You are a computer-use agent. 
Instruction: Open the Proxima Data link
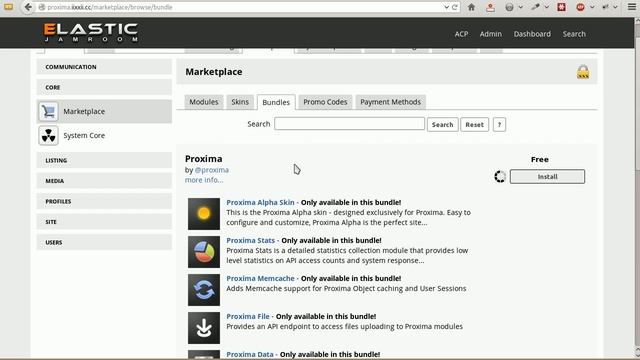click(x=250, y=354)
